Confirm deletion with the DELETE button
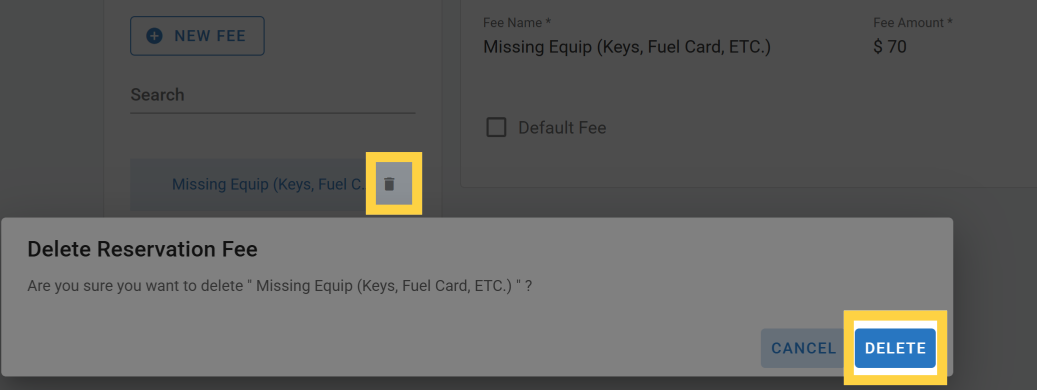Image resolution: width=1037 pixels, height=390 pixels. click(895, 348)
